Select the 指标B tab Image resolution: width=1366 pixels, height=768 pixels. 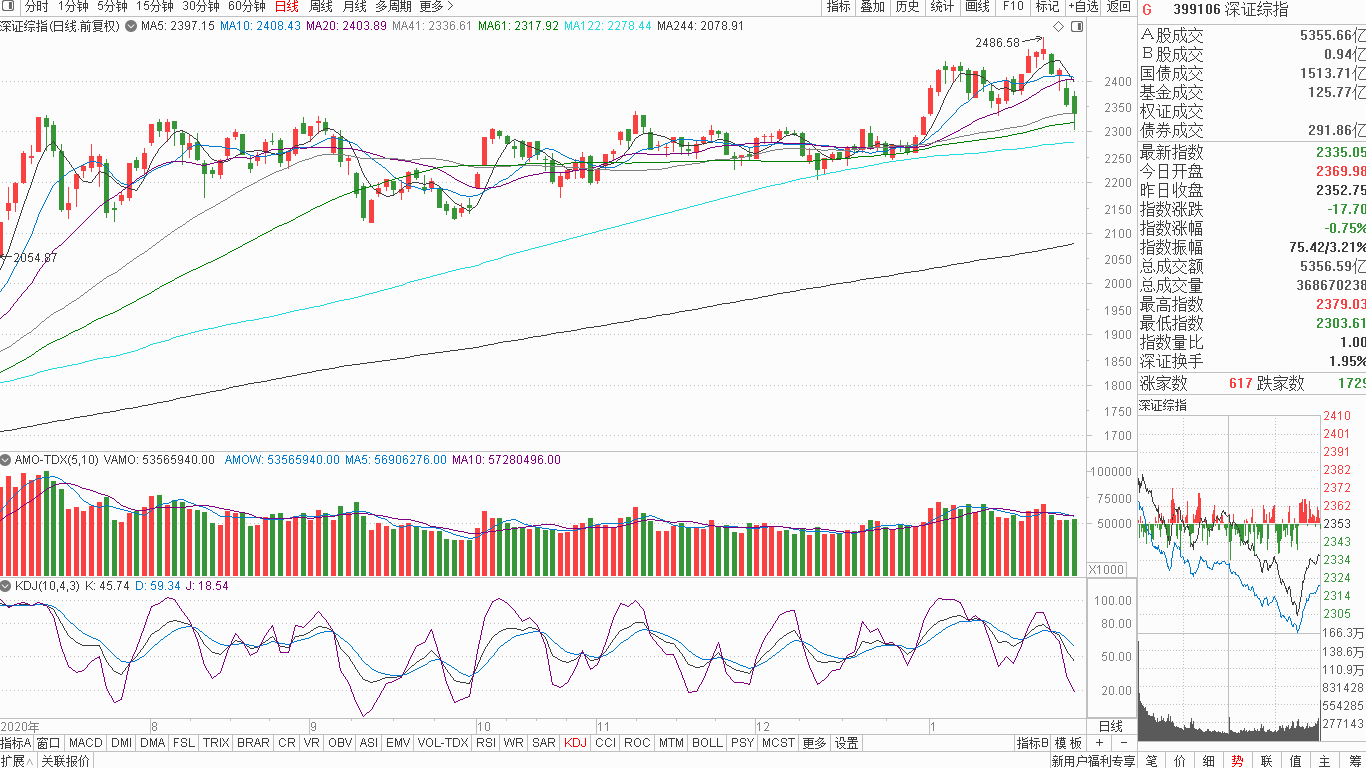(x=1032, y=743)
